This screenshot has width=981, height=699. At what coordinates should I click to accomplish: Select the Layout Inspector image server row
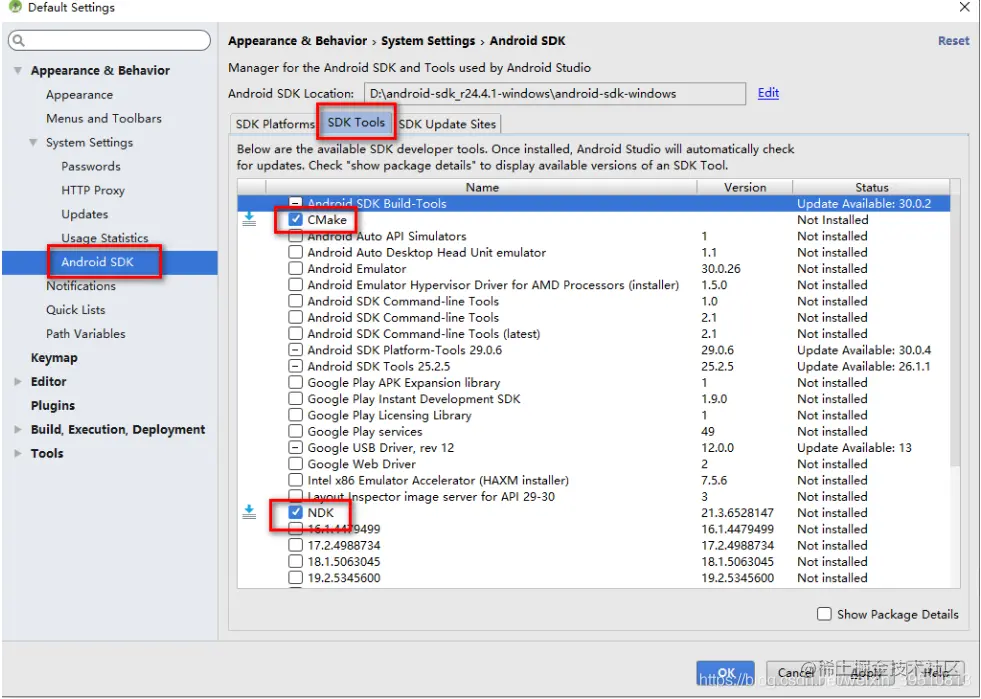pyautogui.click(x=593, y=496)
